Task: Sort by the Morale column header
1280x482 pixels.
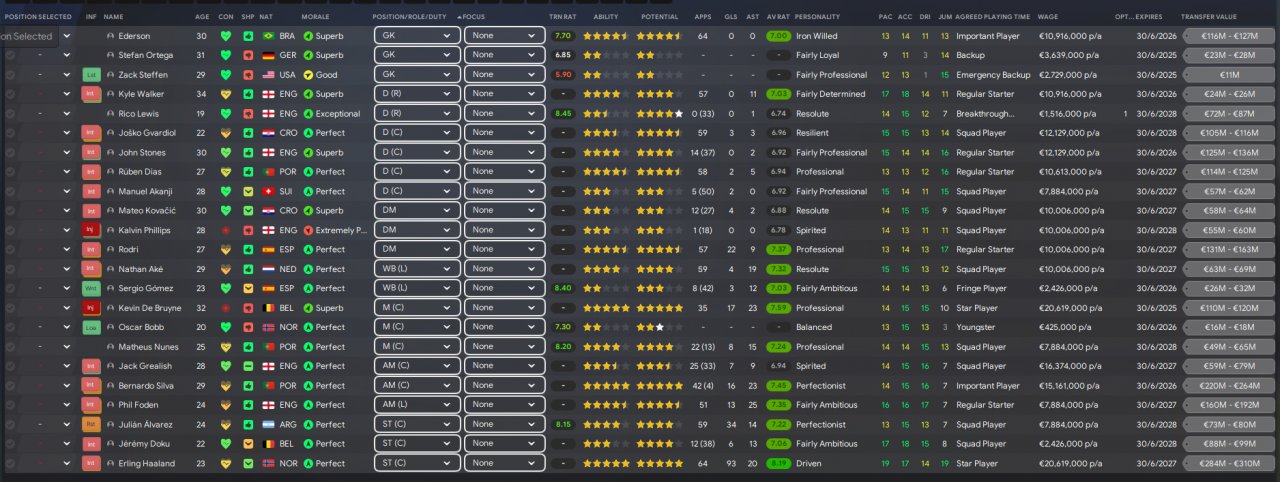Action: tap(316, 17)
